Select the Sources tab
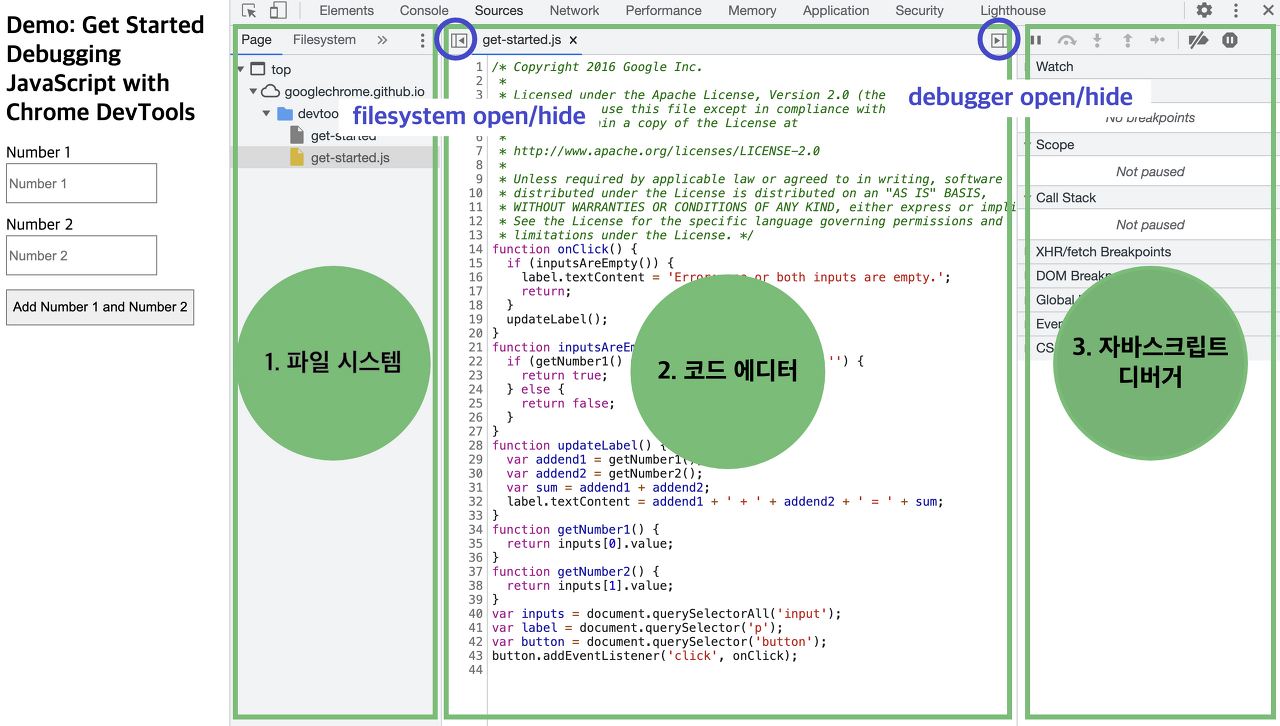 [x=499, y=10]
